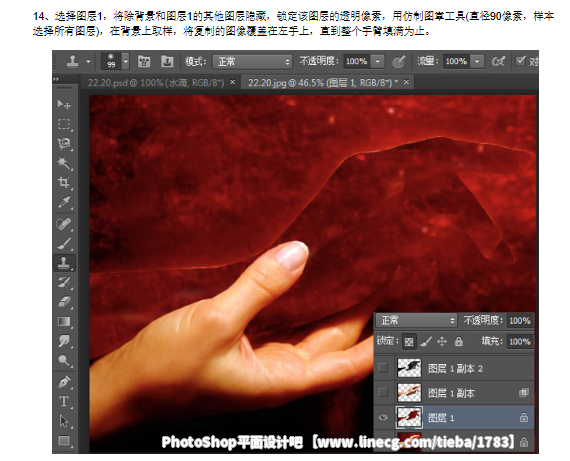Select the Gradient tool
Viewport: 570px width, 461px height.
(x=64, y=321)
